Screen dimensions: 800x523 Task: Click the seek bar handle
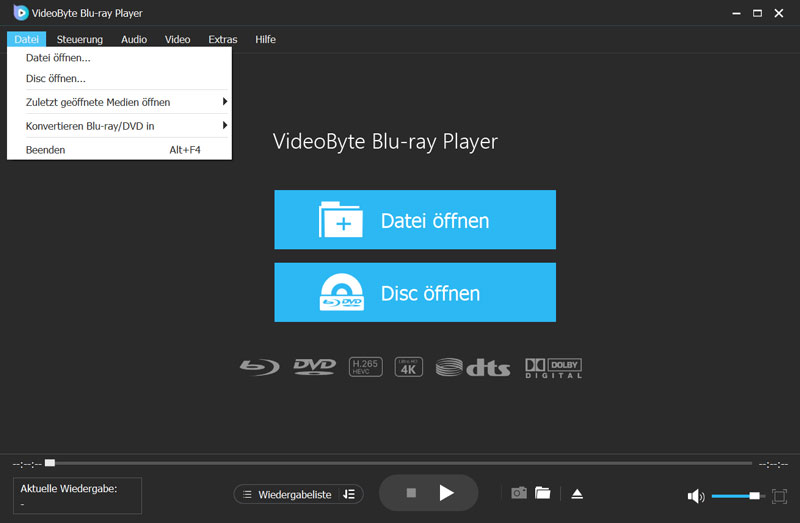(x=49, y=463)
